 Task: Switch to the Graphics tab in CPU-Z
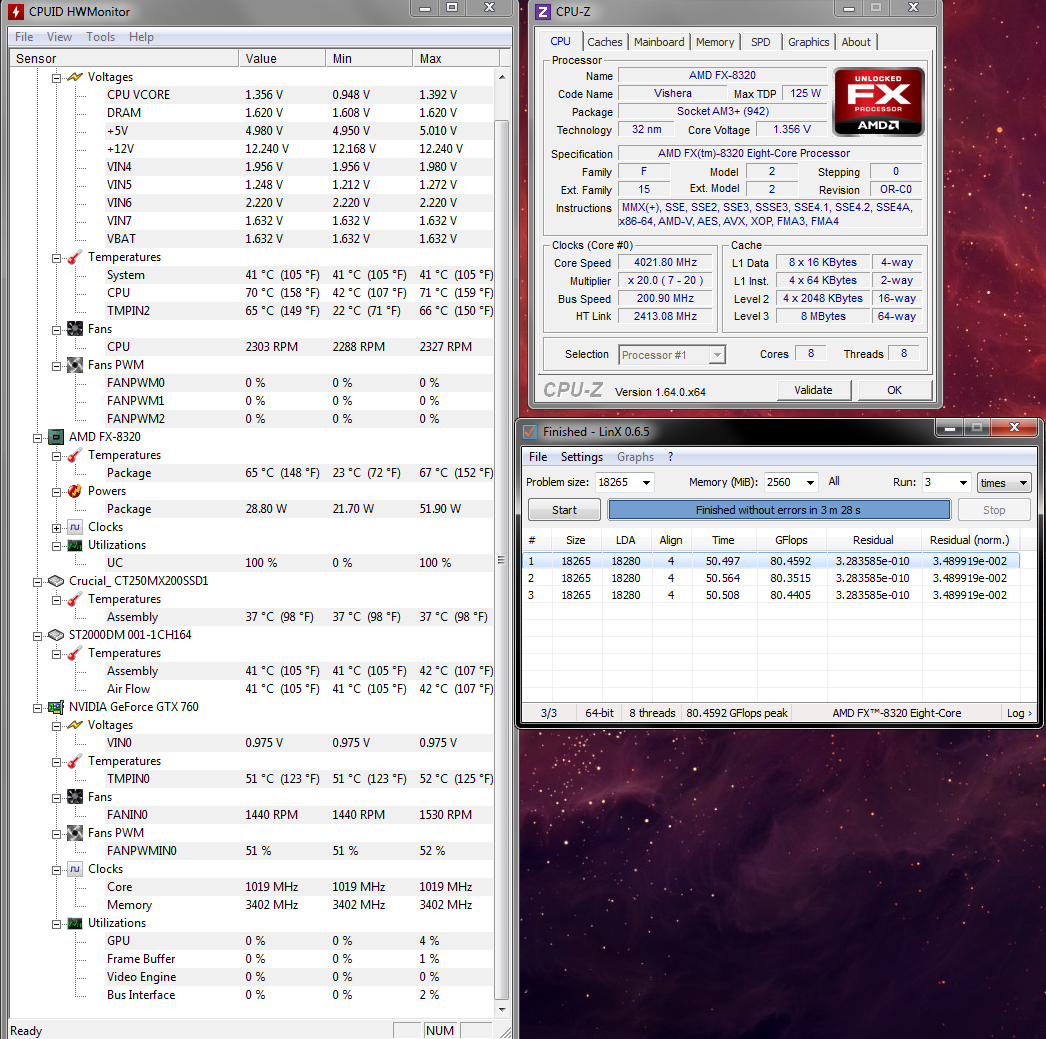point(809,42)
